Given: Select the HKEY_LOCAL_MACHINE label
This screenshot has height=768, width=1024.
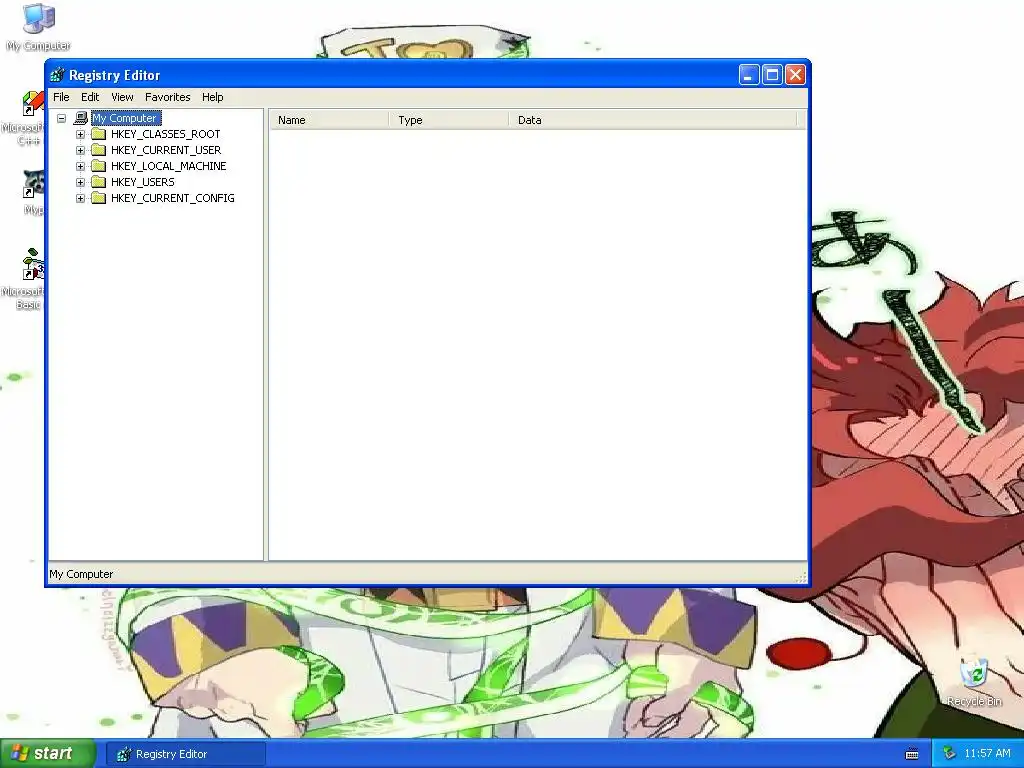Looking at the screenshot, I should pyautogui.click(x=168, y=166).
